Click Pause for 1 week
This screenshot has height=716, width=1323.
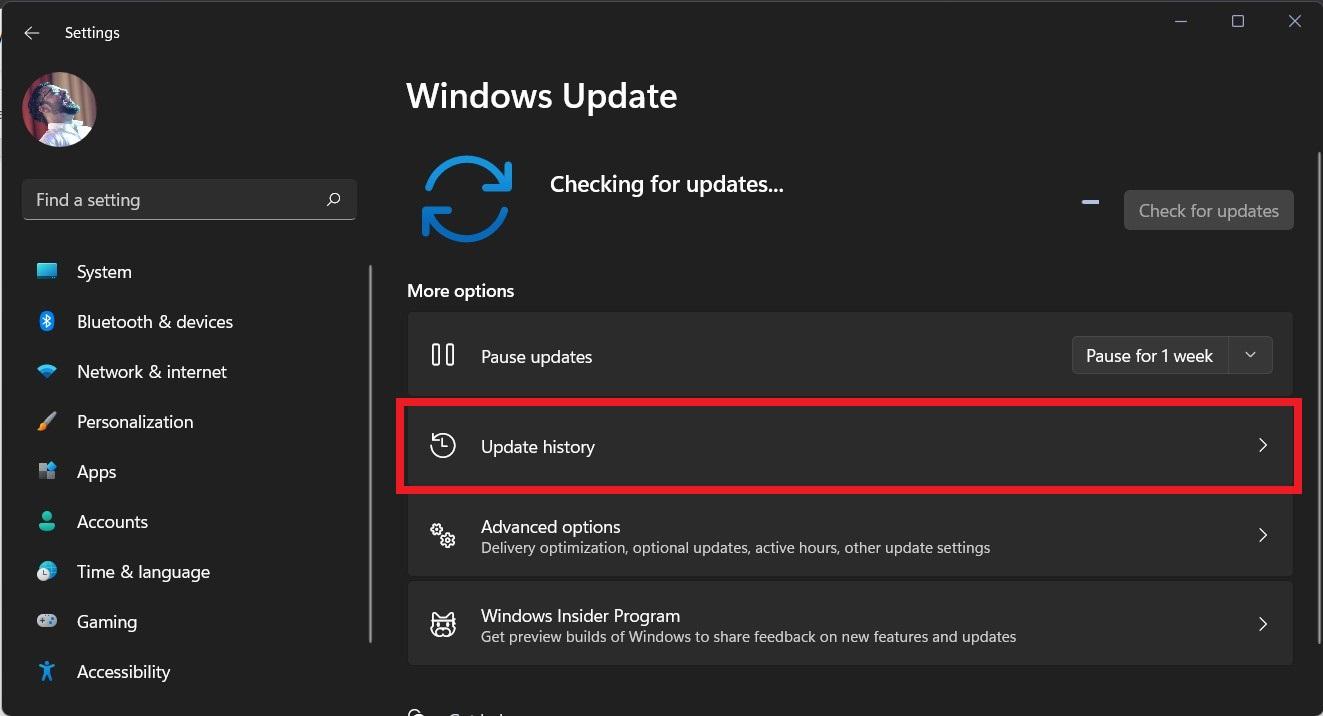1148,355
